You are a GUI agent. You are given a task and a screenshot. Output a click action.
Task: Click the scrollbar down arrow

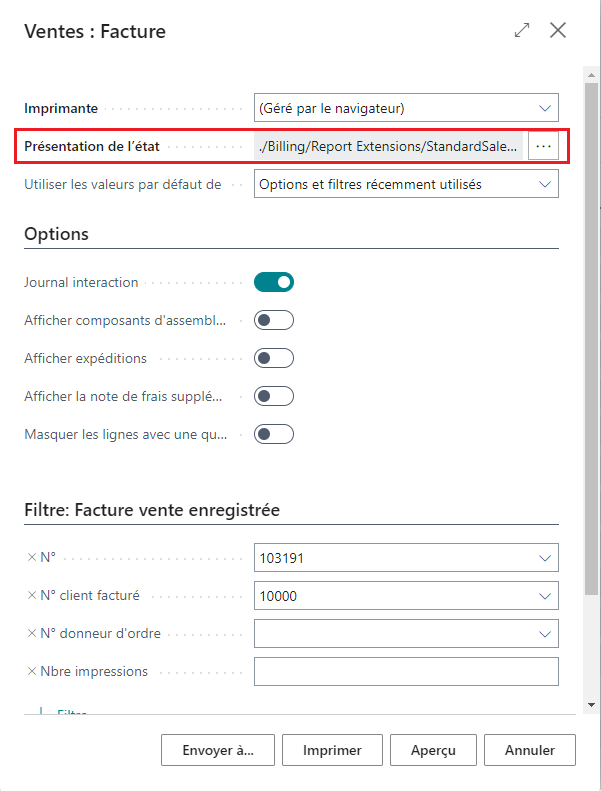click(592, 706)
